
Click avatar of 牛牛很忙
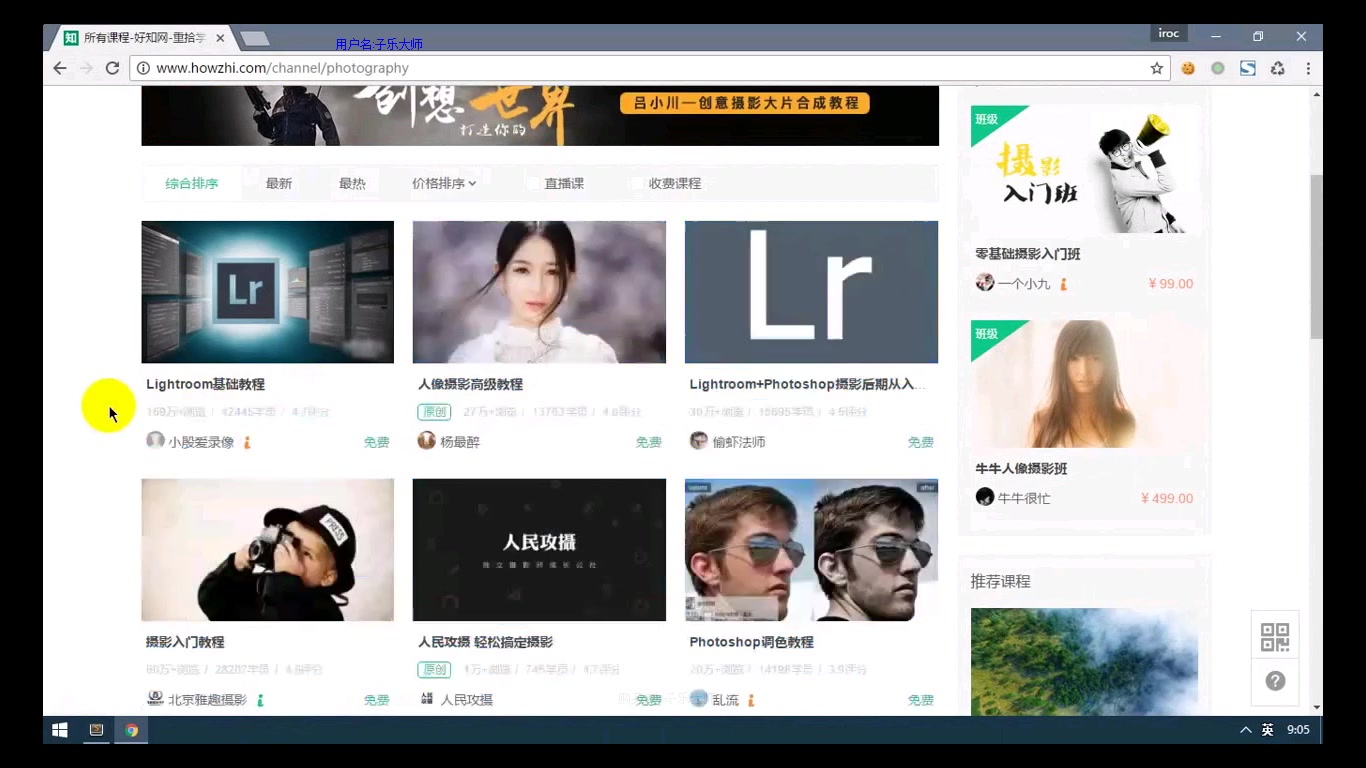coord(985,497)
